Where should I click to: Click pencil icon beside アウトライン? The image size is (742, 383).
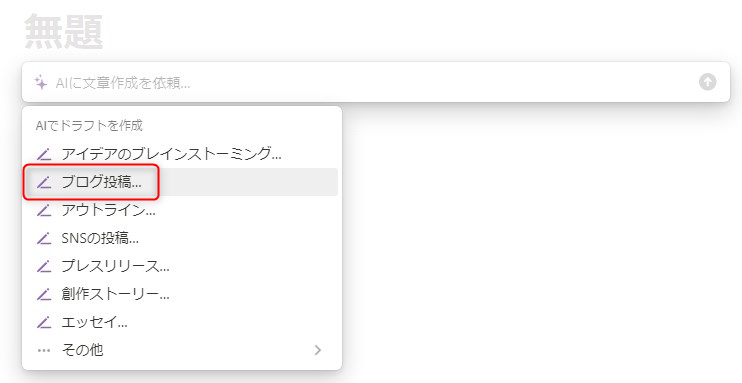[44, 210]
